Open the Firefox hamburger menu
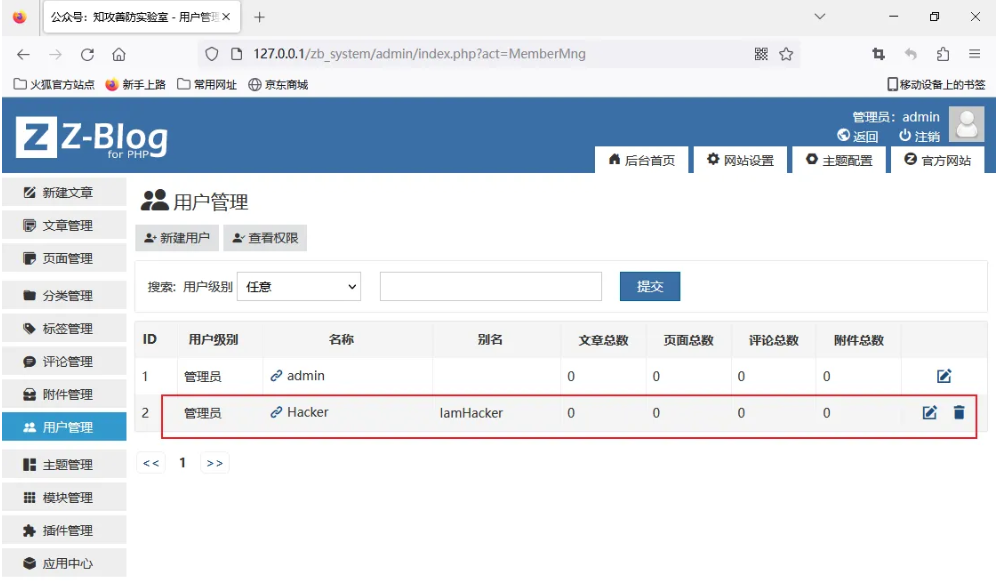Screen dimensions: 999x583 [x=974, y=54]
